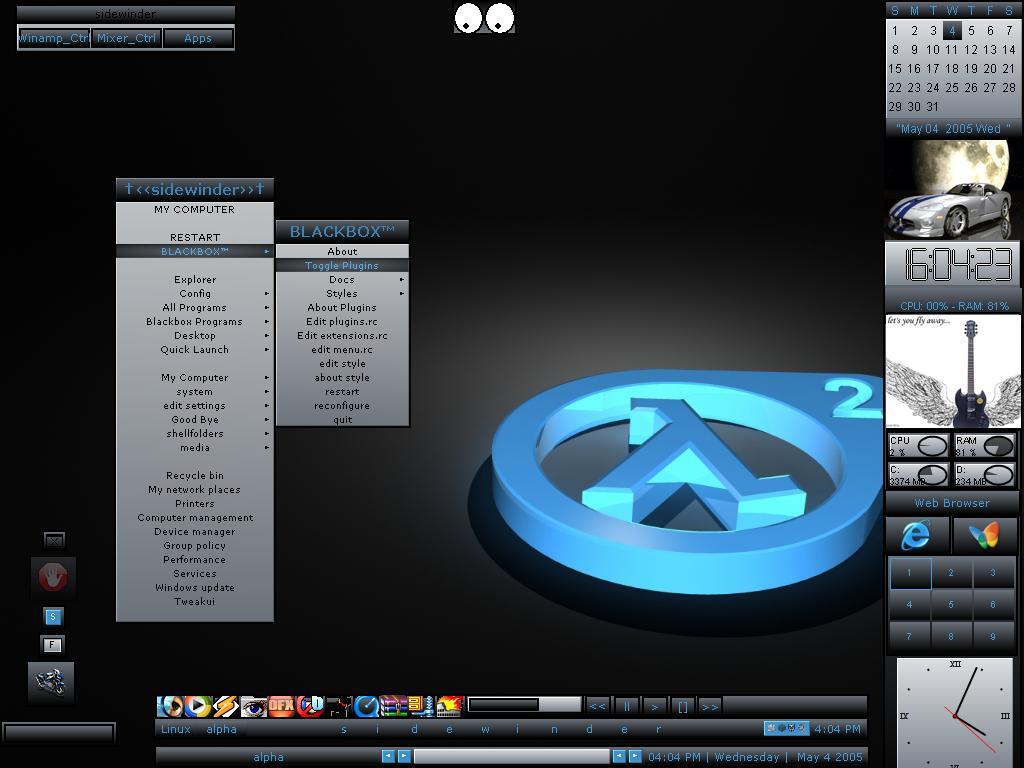Switch to workspace 9 in pager
Screen dimensions: 1024x768
993,636
